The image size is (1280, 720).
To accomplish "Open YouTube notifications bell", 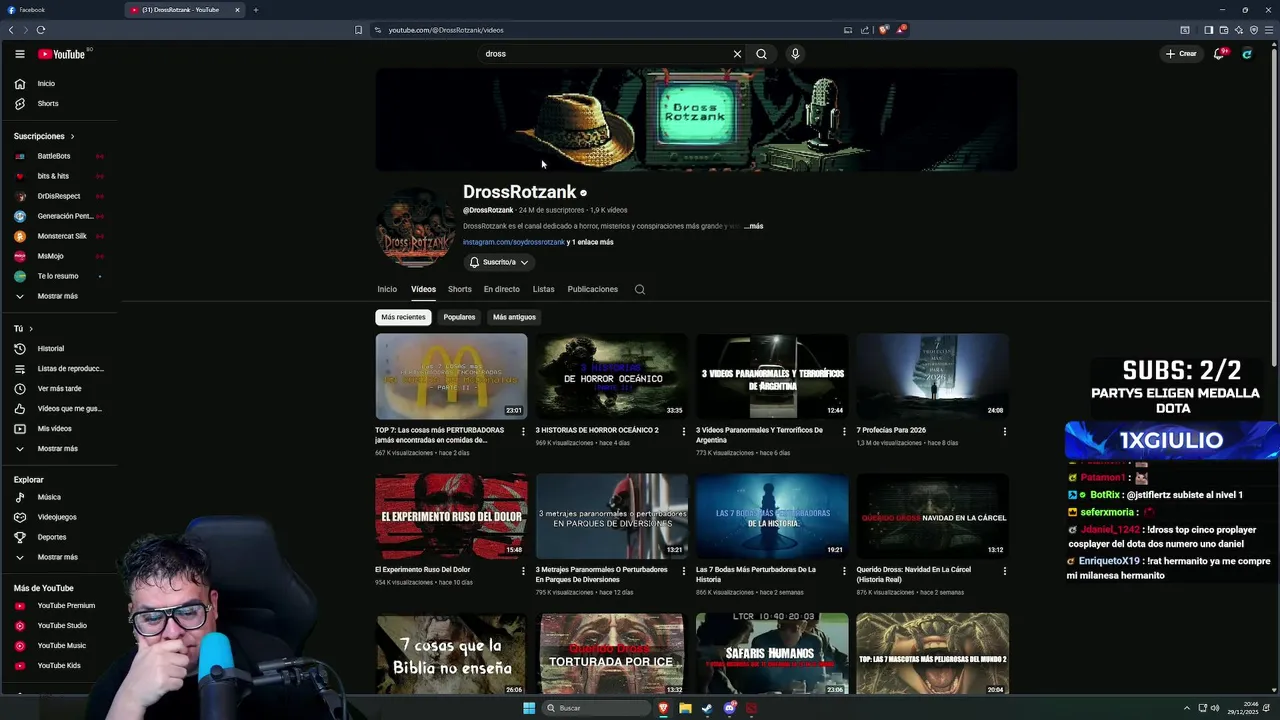I will tap(1218, 54).
